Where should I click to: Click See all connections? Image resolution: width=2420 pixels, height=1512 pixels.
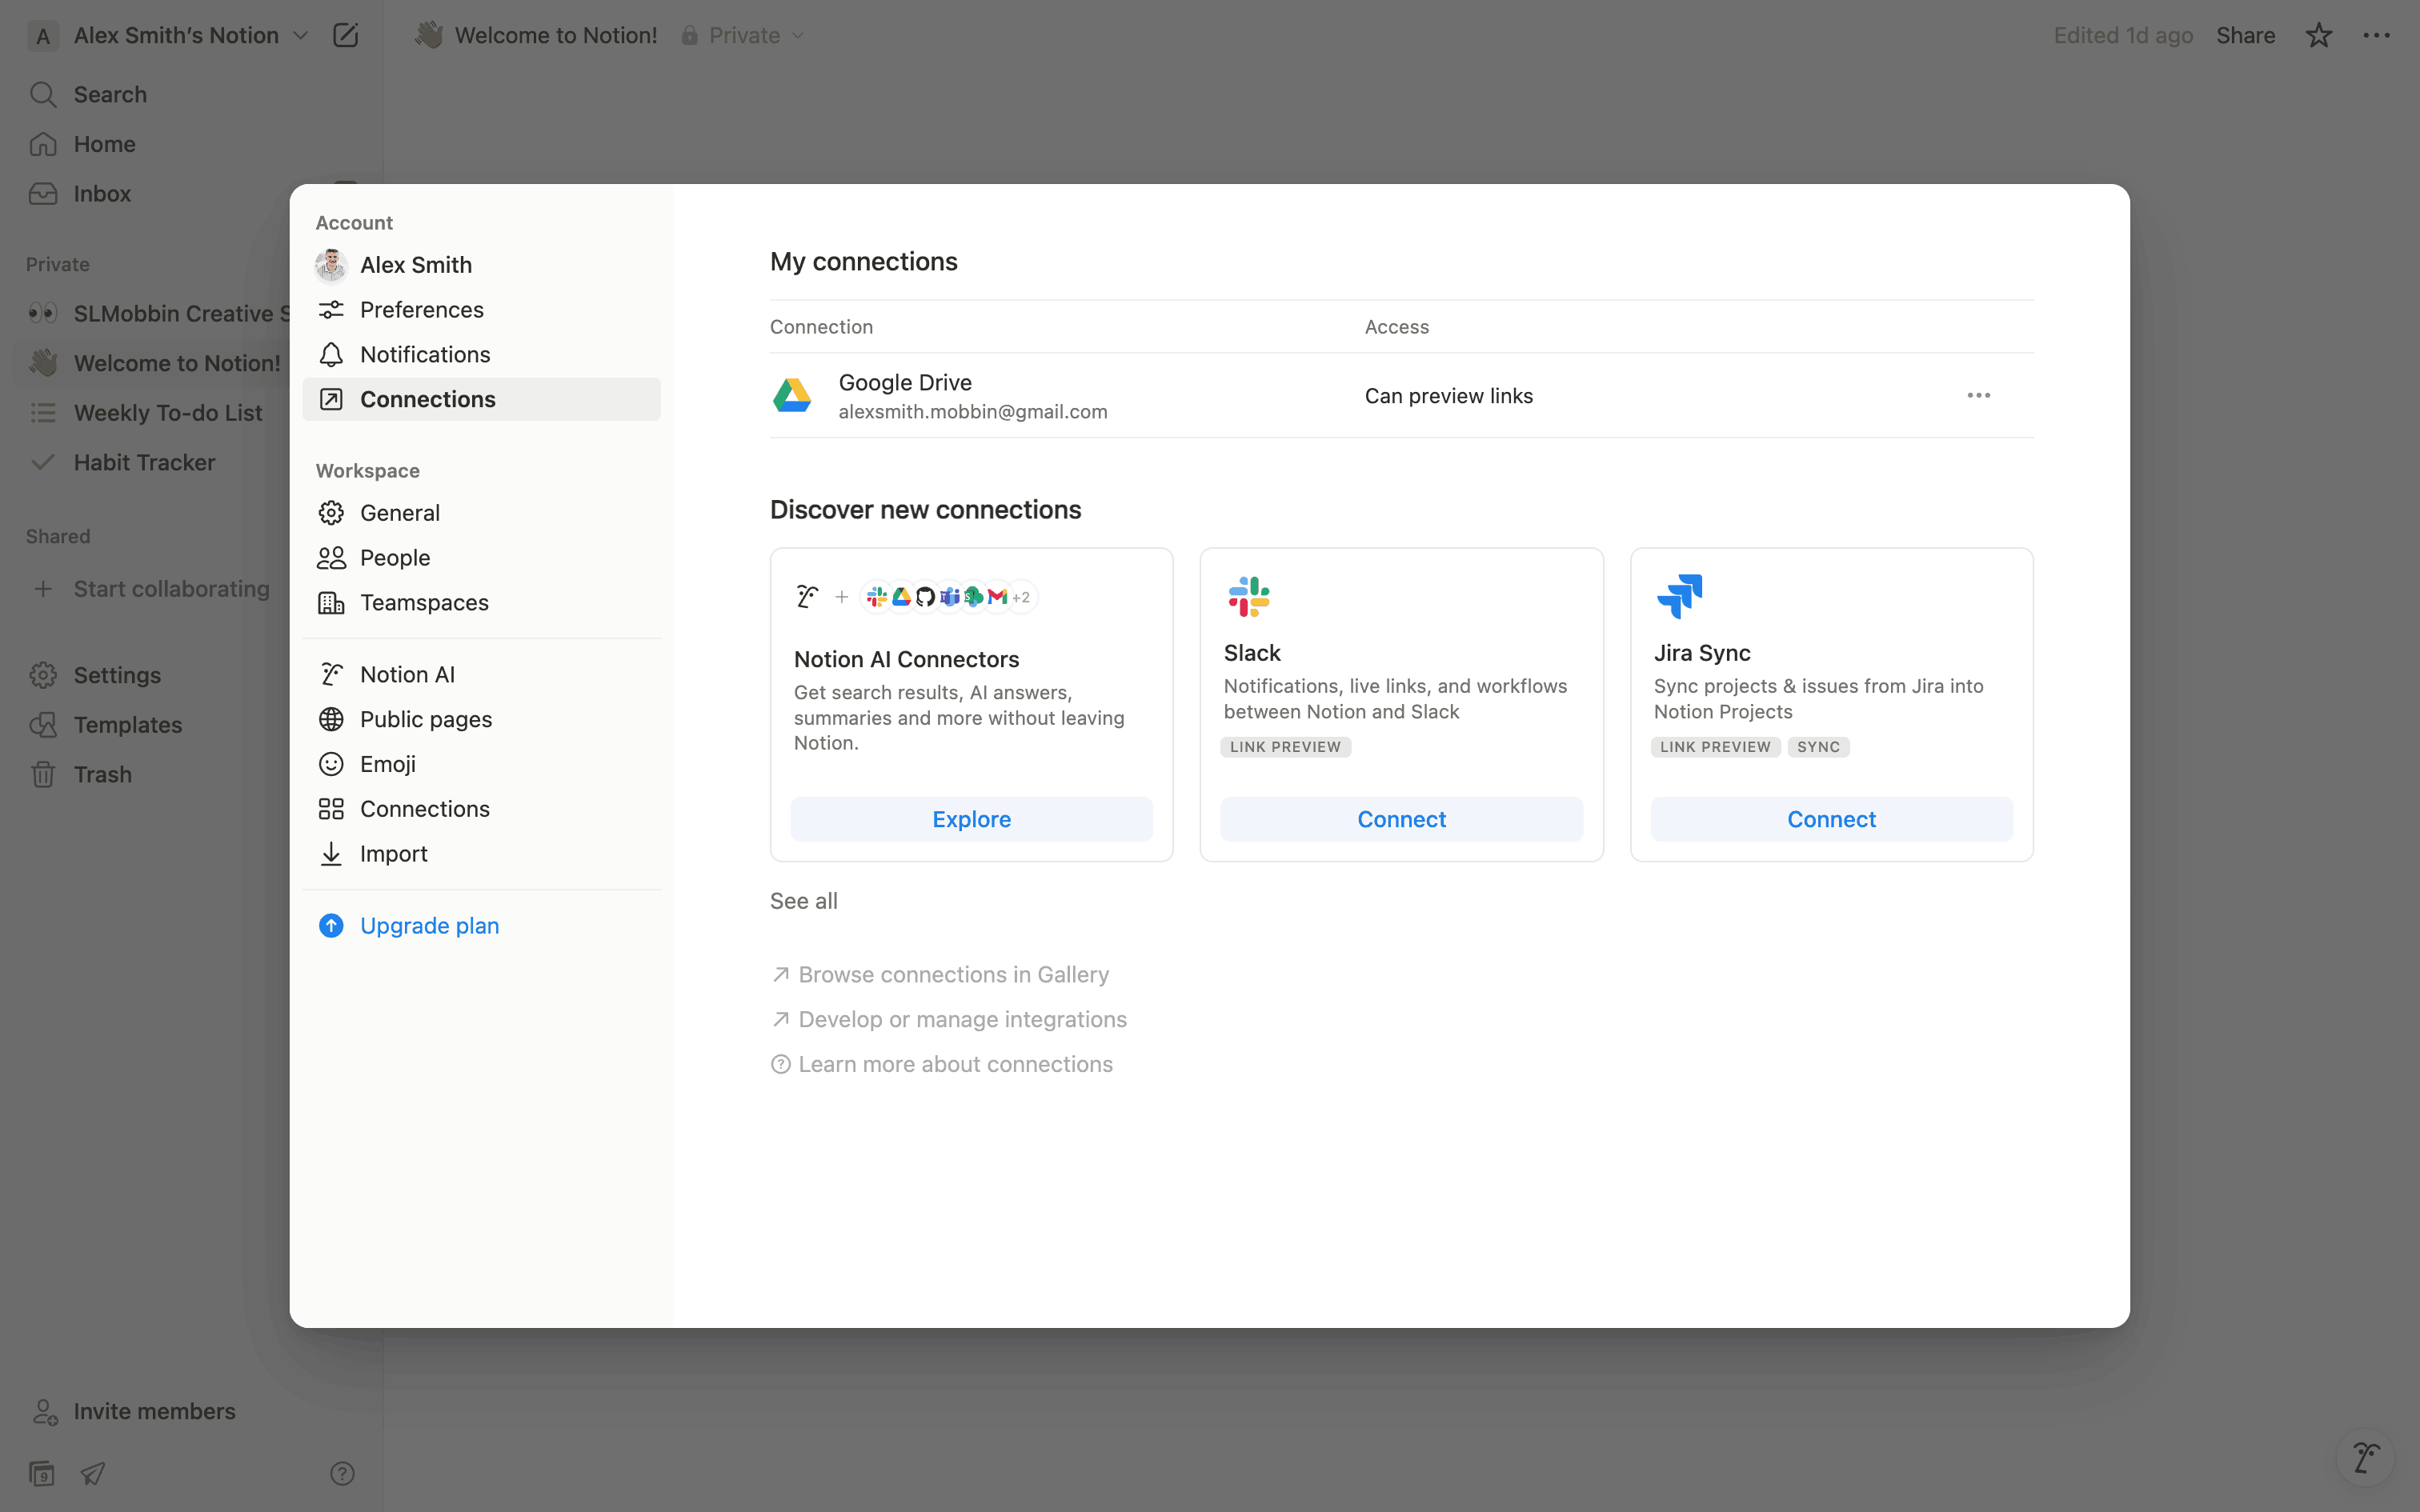click(803, 901)
